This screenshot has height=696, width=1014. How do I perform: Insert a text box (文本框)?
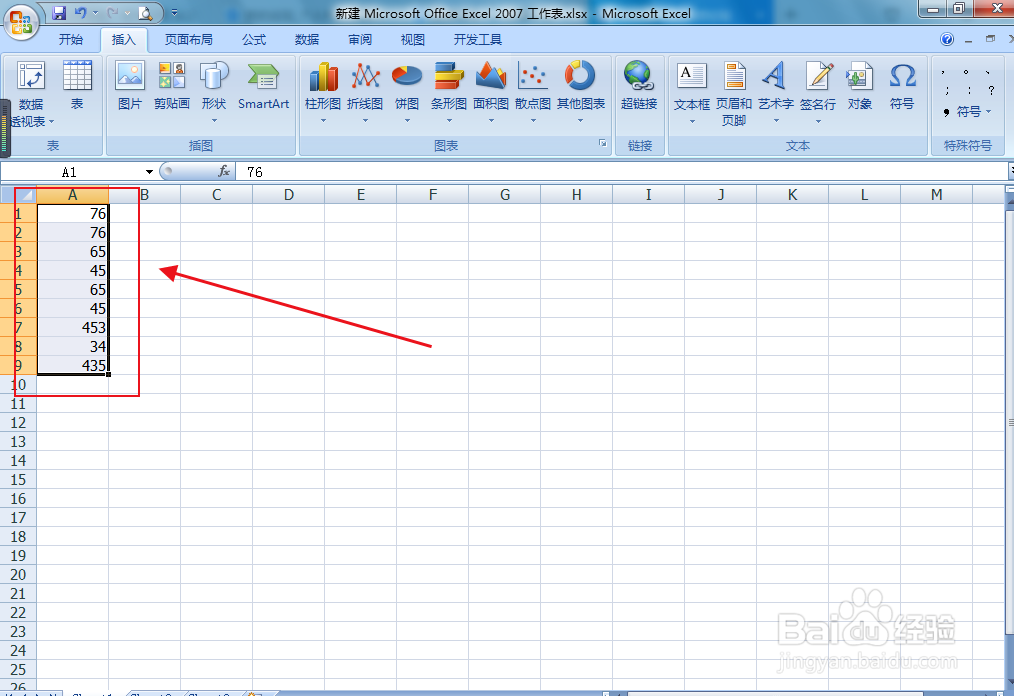[x=692, y=92]
